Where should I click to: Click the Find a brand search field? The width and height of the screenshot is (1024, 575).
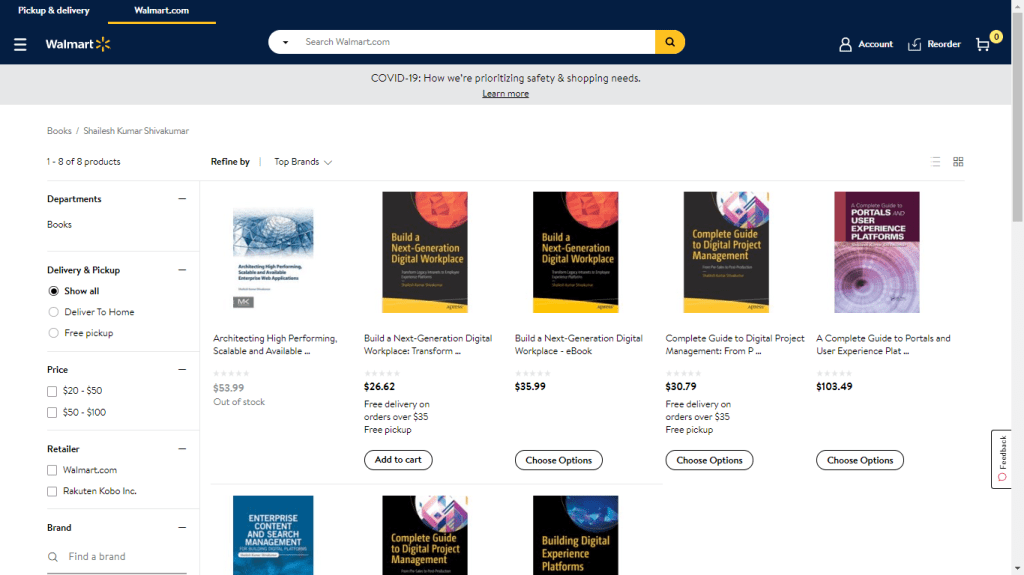point(118,556)
